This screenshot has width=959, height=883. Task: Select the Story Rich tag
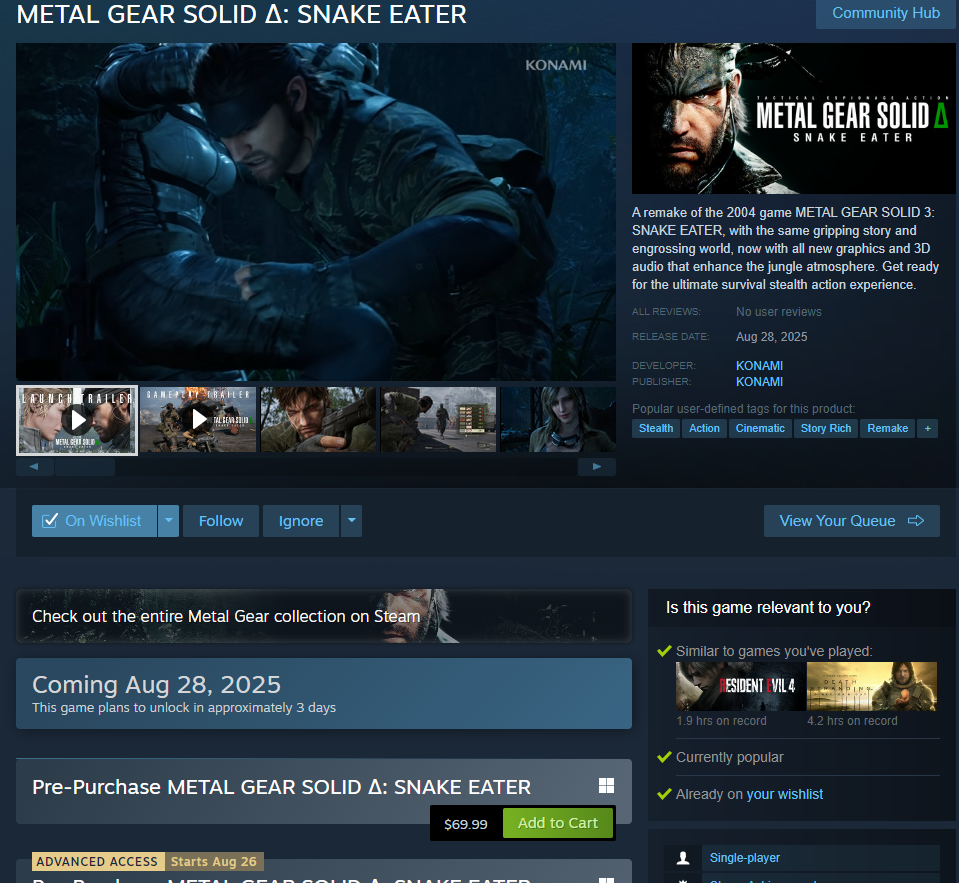pyautogui.click(x=826, y=428)
